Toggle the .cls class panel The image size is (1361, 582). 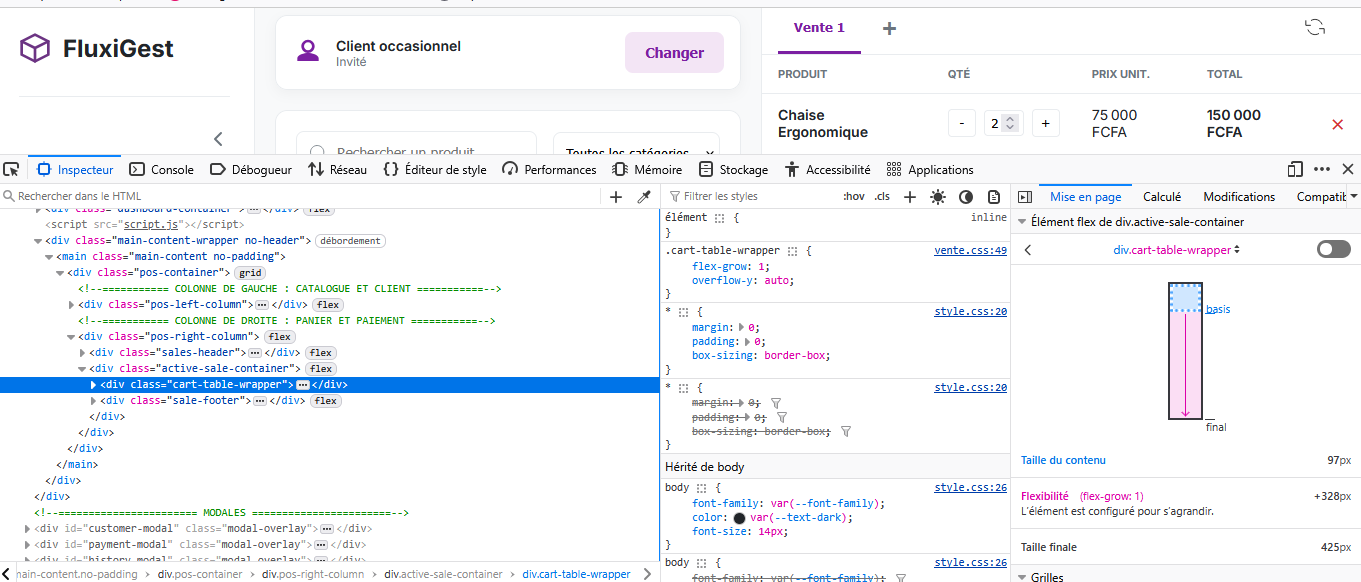(882, 196)
